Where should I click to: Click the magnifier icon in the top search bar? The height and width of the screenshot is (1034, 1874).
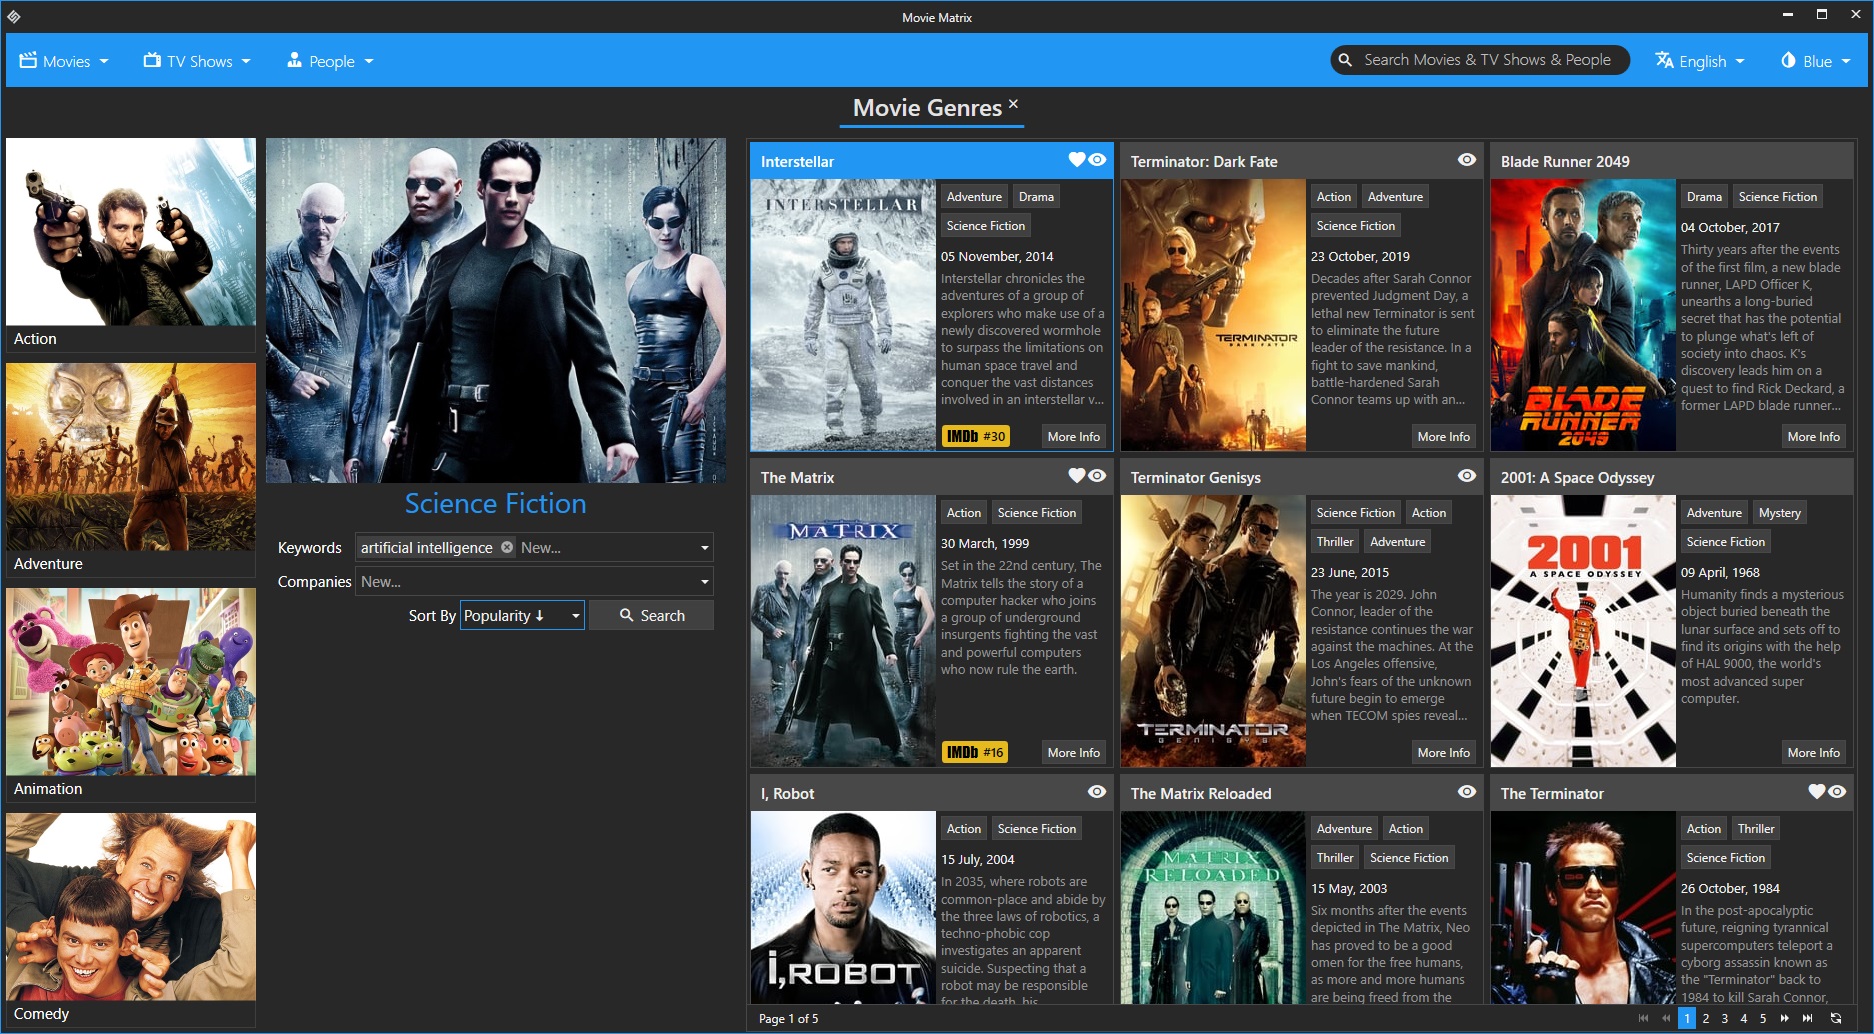coord(1345,60)
